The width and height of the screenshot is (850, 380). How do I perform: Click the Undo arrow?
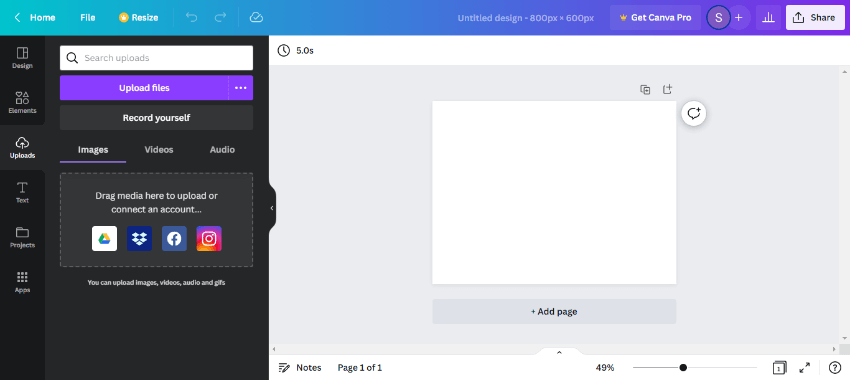(x=191, y=17)
